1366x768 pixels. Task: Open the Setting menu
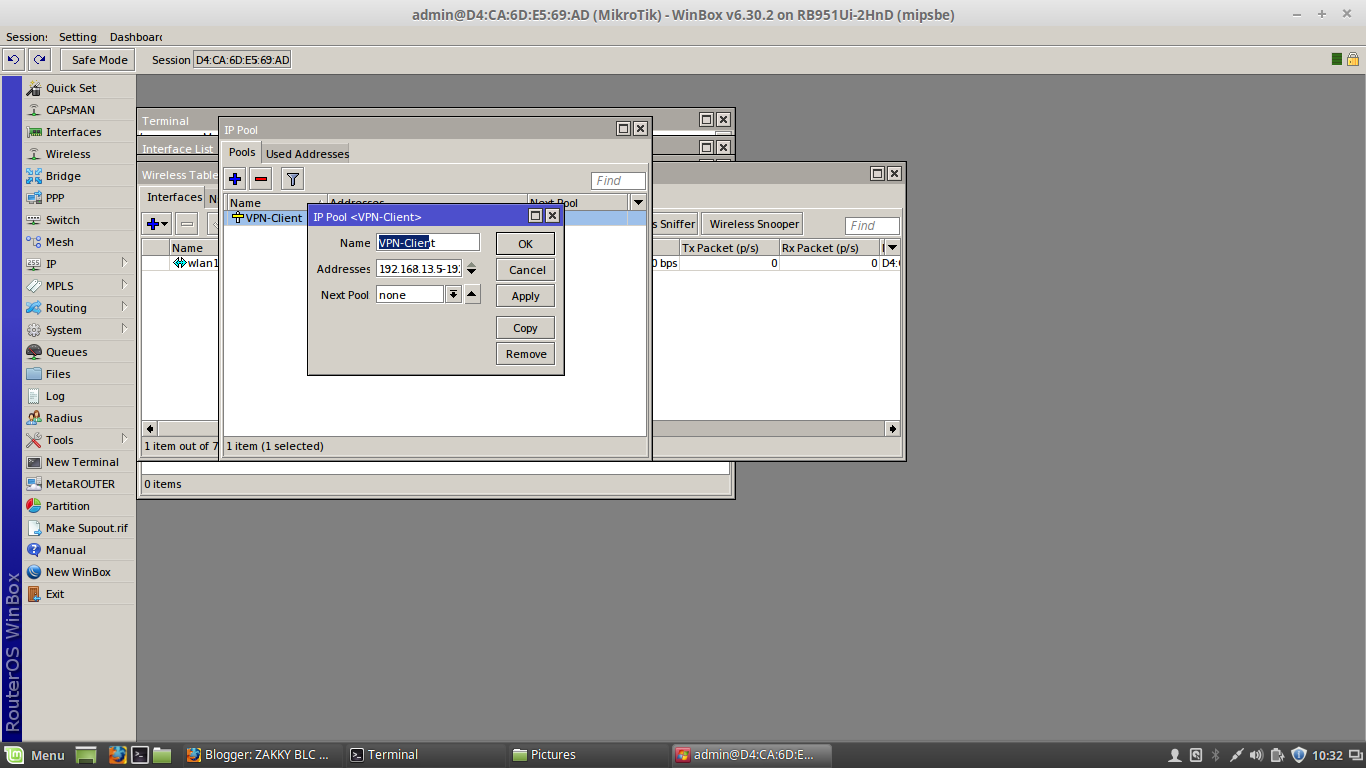click(x=78, y=37)
